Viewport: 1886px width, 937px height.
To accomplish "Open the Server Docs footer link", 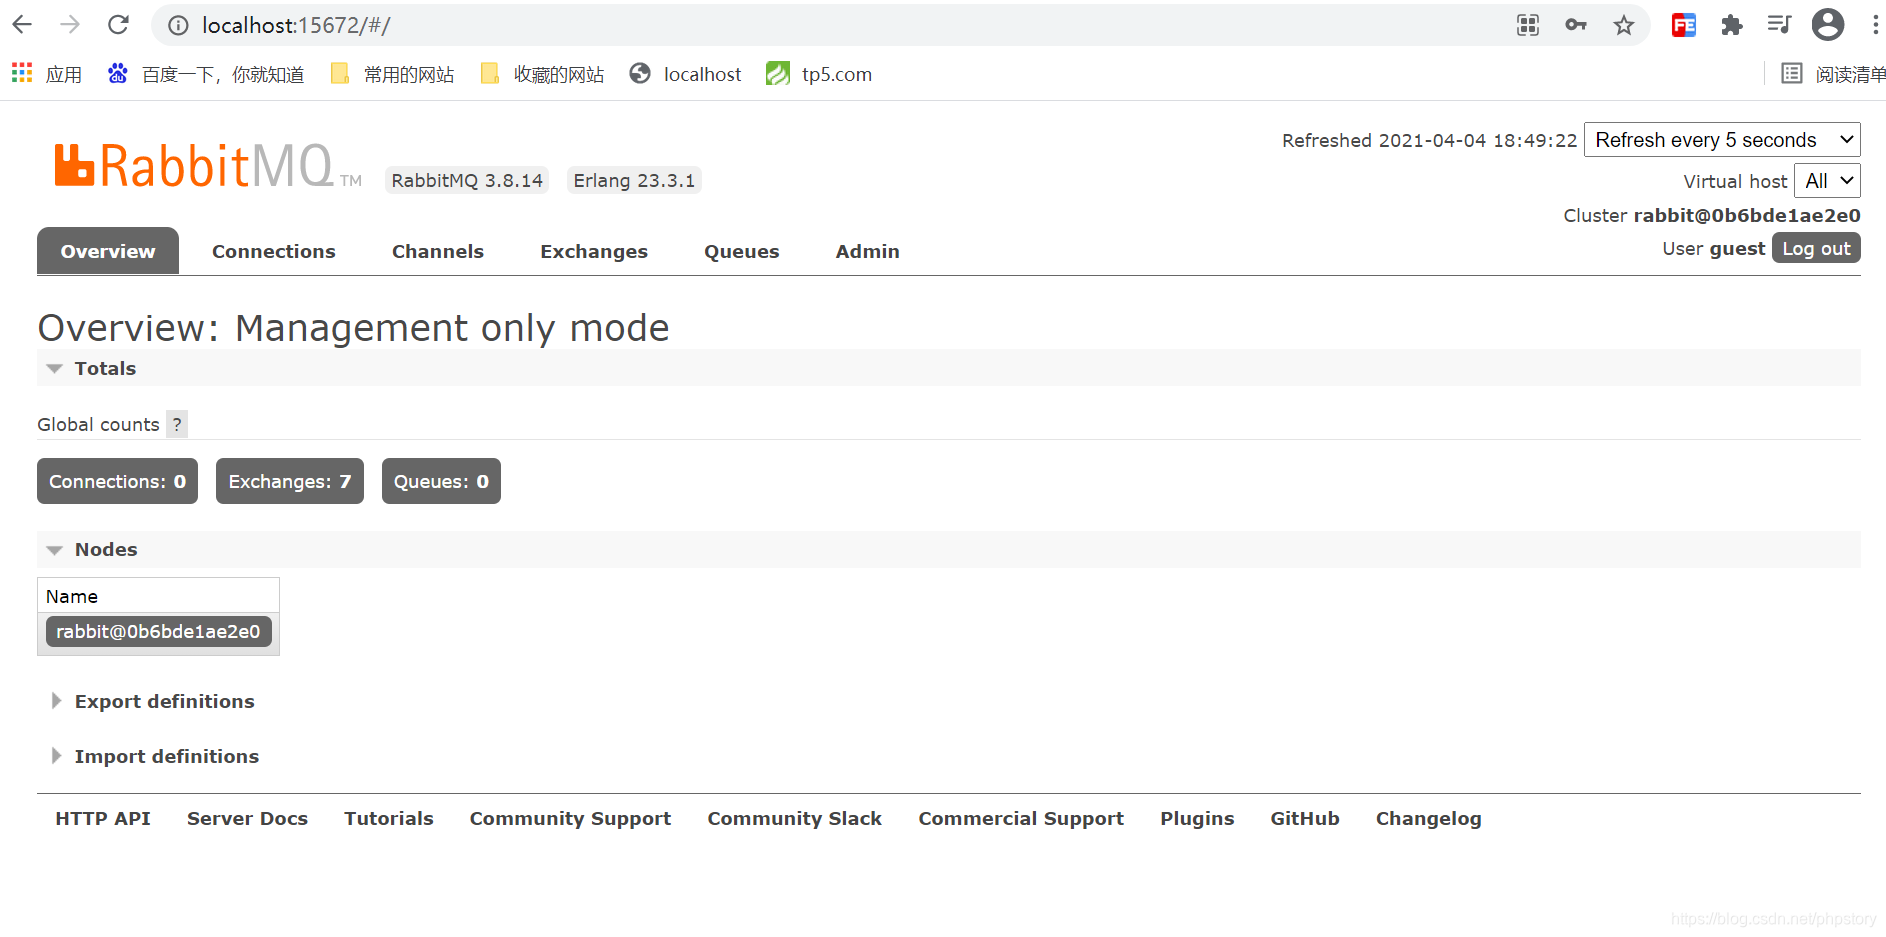I will (247, 818).
